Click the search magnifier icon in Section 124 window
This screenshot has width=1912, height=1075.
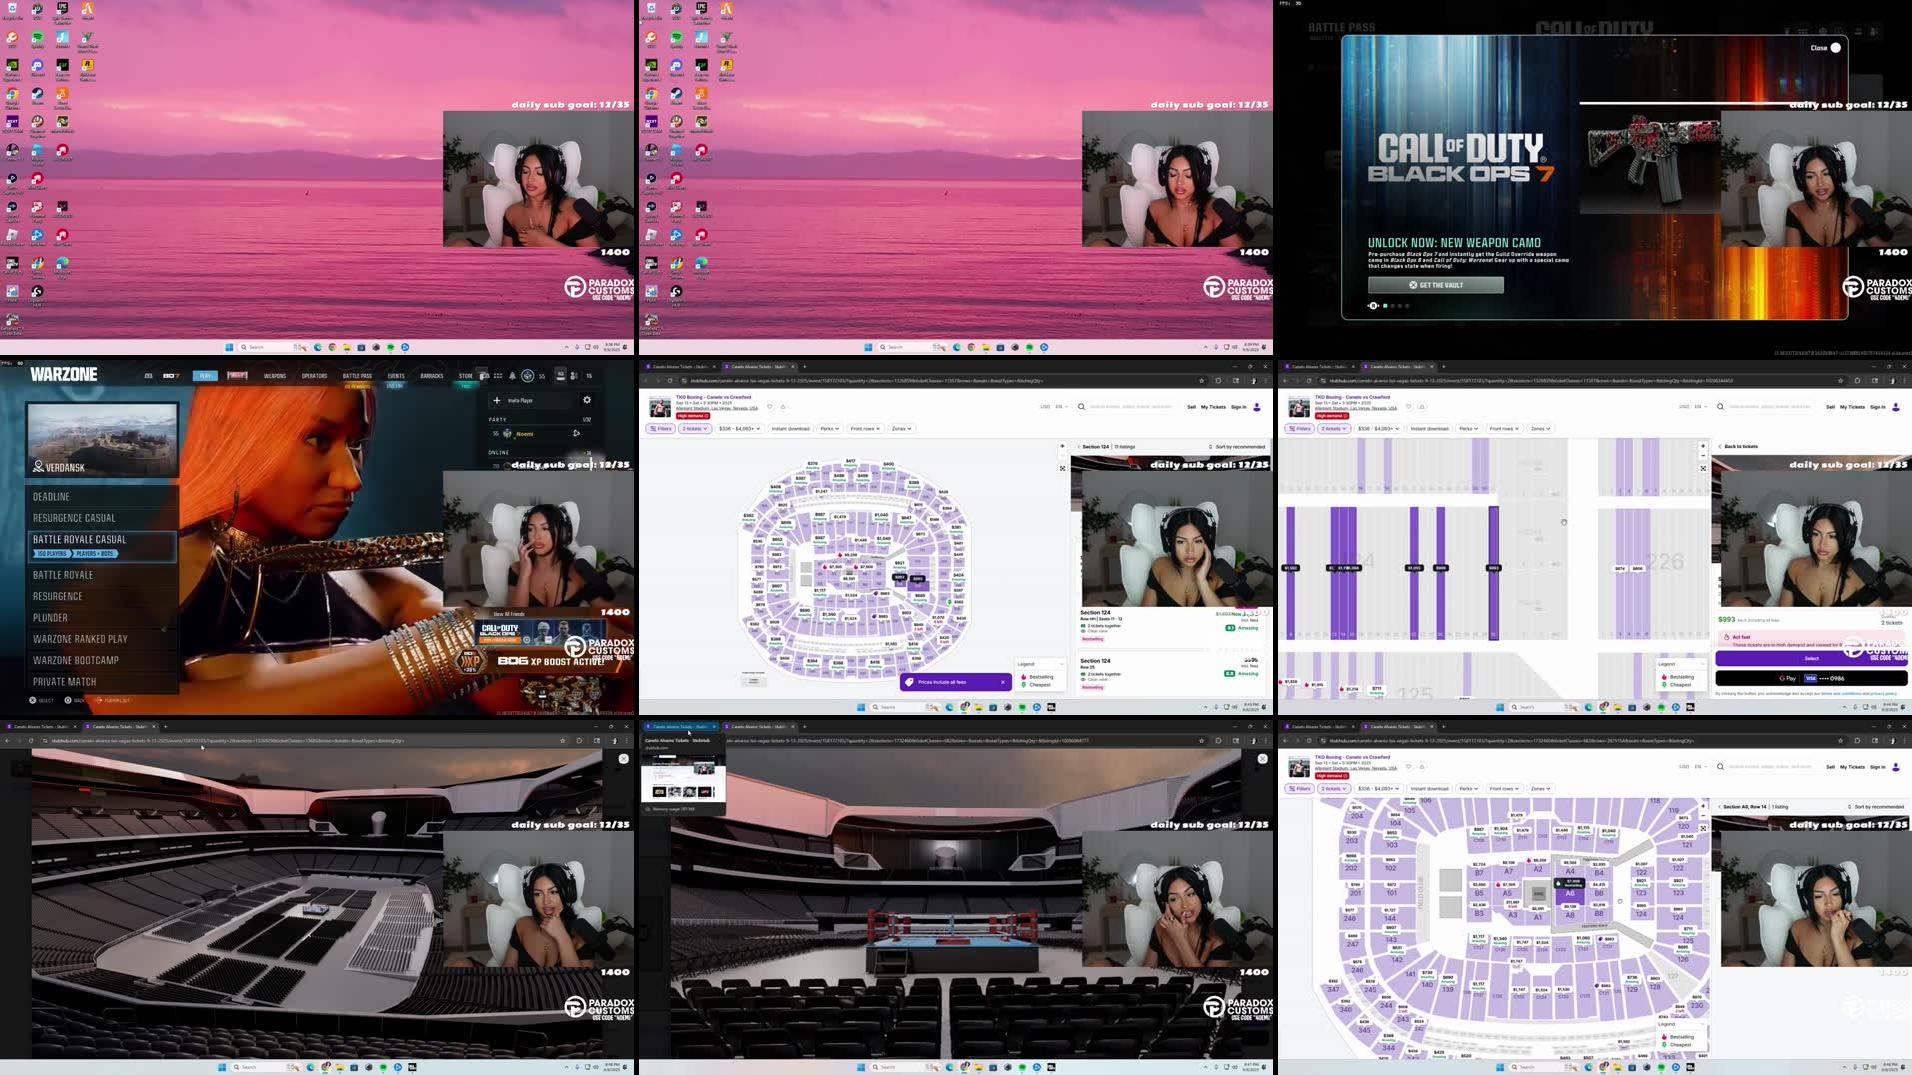point(1081,407)
